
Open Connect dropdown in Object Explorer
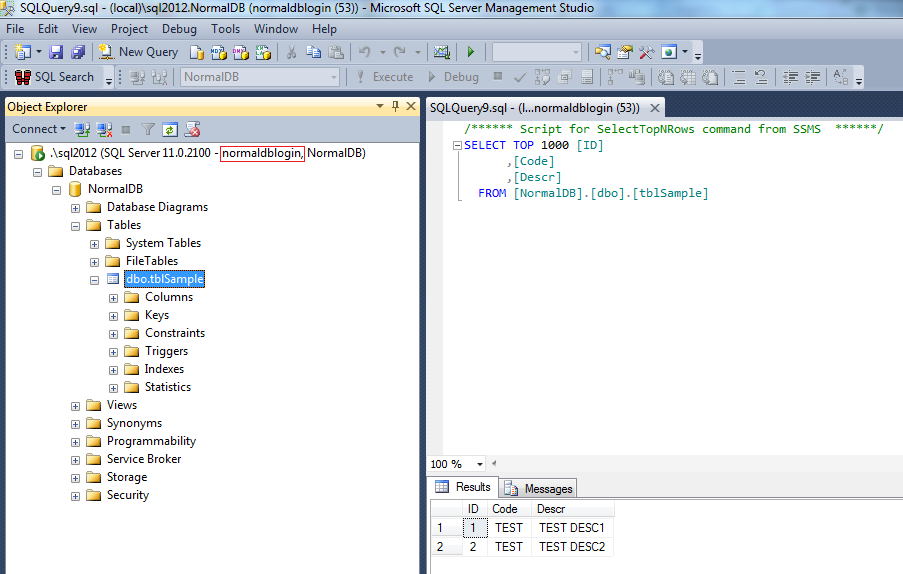[x=39, y=129]
